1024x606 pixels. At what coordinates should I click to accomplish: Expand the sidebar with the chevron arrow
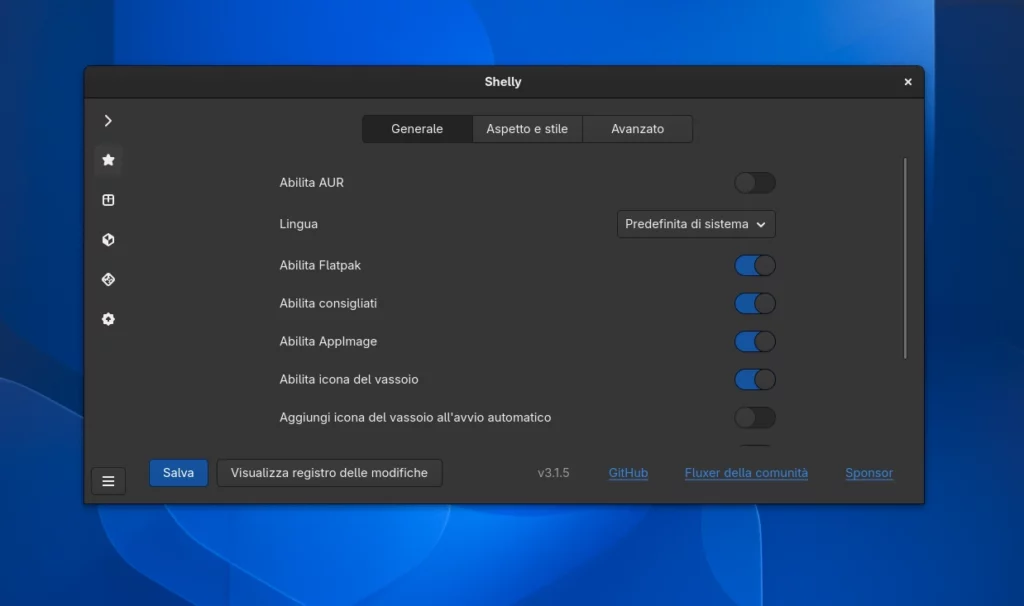click(x=108, y=121)
